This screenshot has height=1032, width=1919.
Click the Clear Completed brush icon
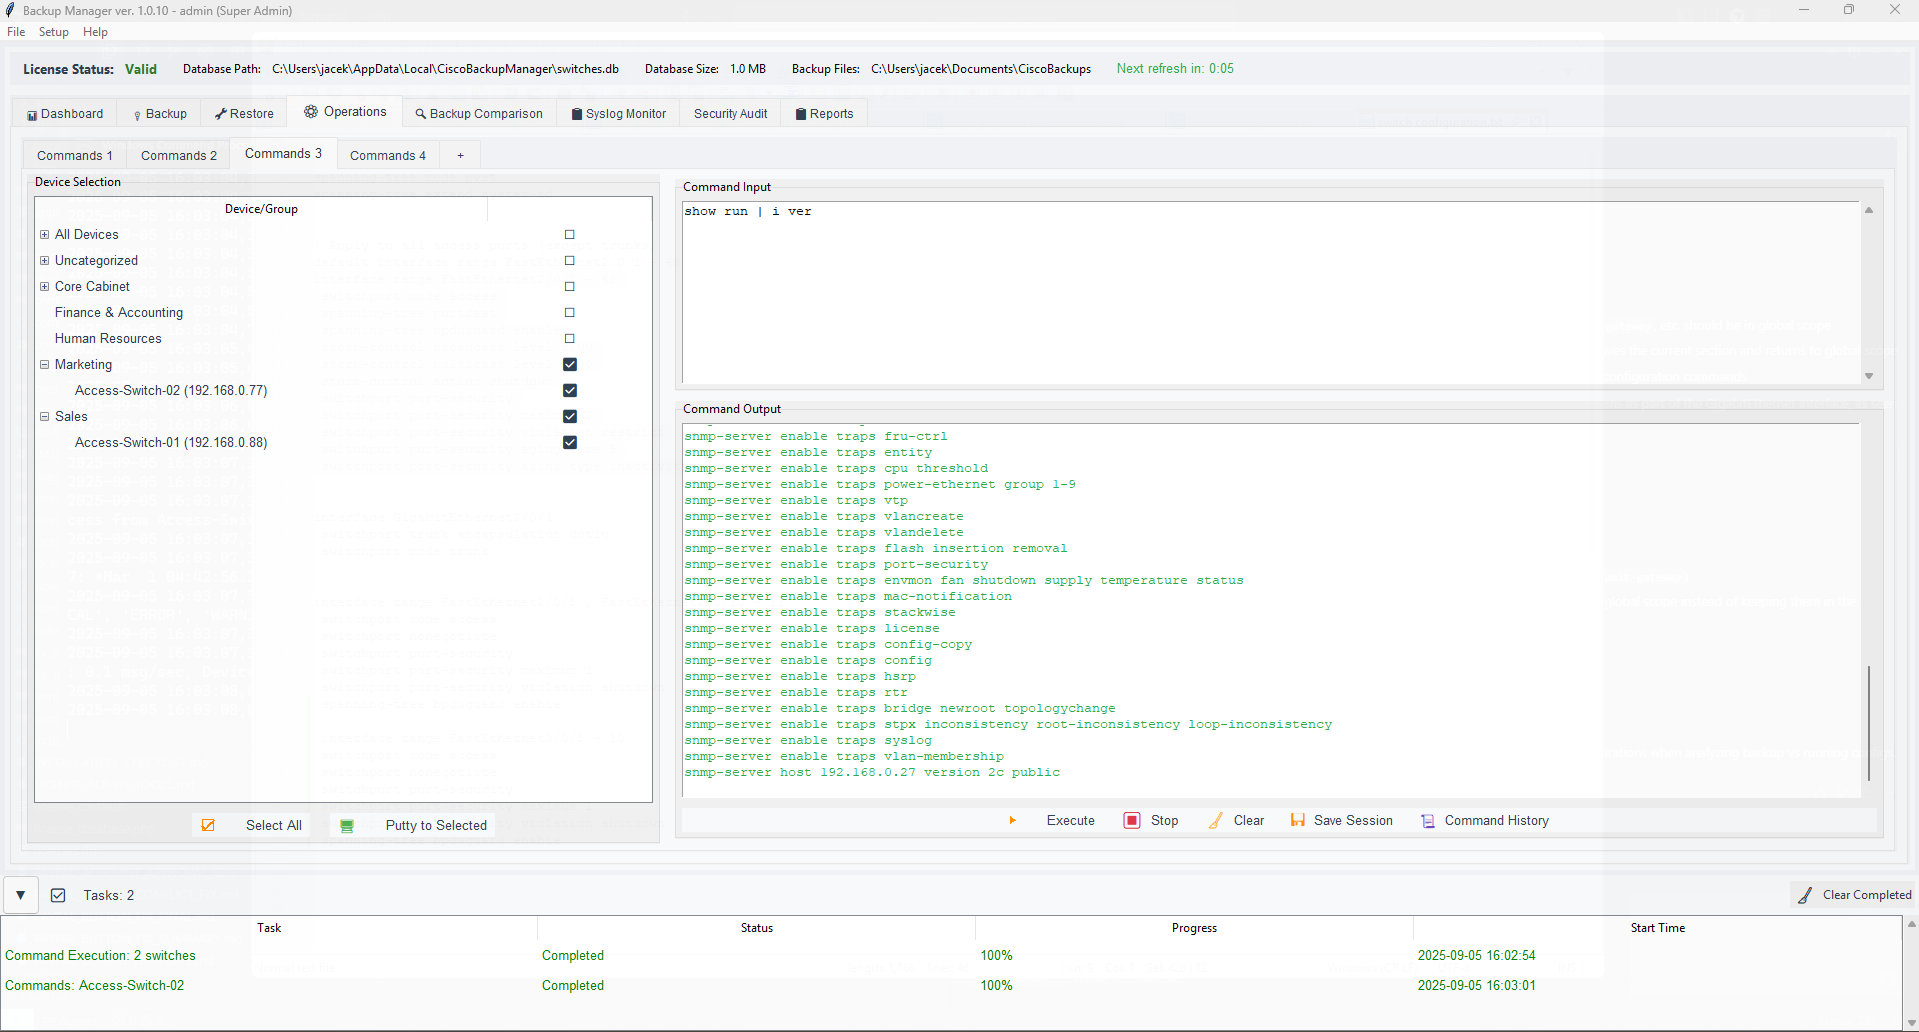point(1805,895)
